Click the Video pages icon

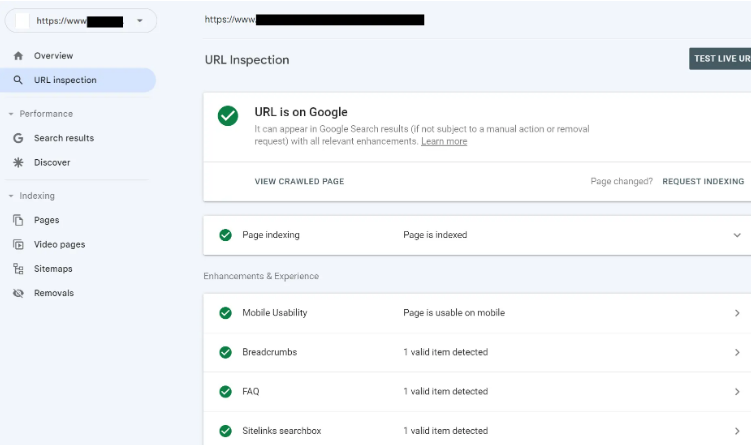point(18,244)
